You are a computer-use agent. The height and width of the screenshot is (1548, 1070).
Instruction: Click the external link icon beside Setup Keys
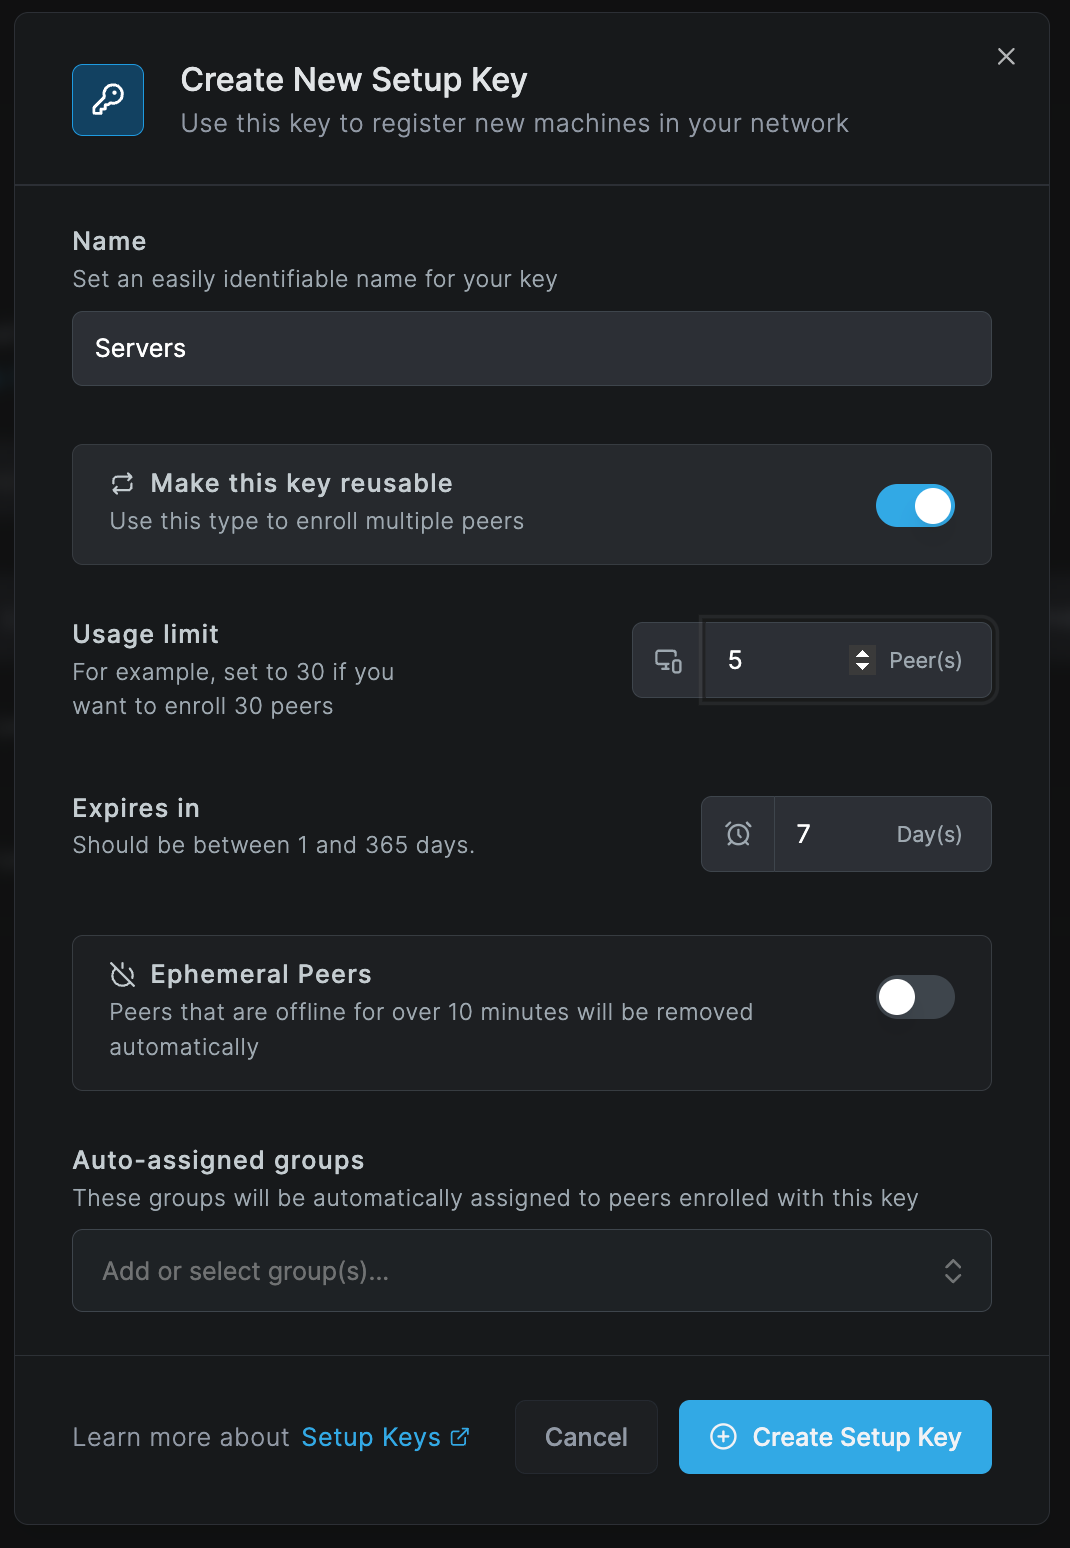(460, 1437)
